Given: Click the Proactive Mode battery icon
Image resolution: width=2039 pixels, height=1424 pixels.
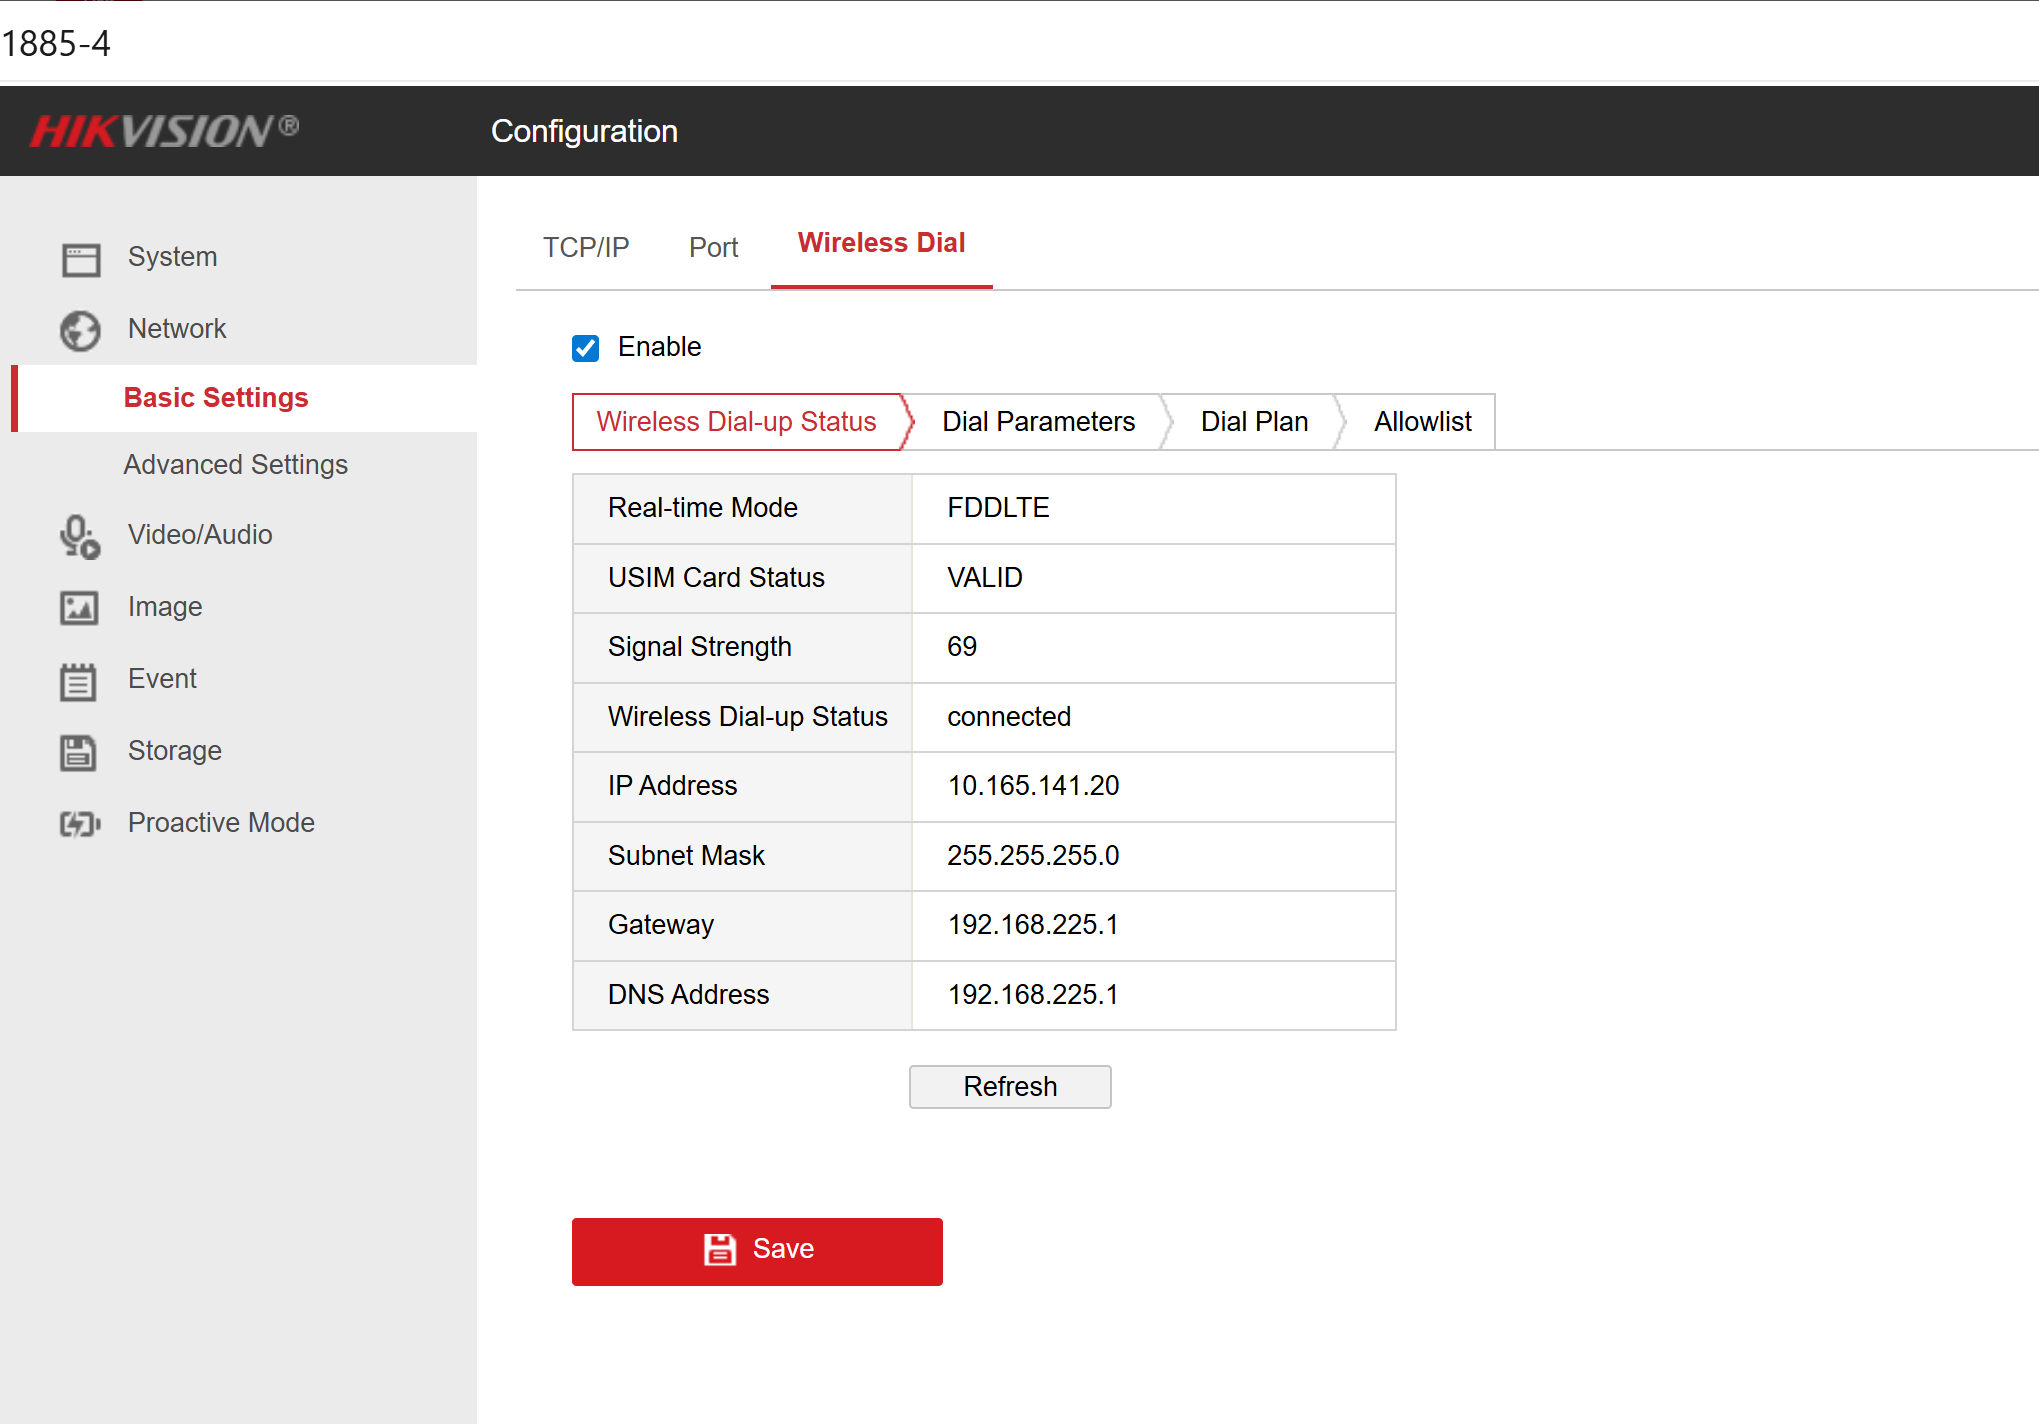Looking at the screenshot, I should coord(80,824).
